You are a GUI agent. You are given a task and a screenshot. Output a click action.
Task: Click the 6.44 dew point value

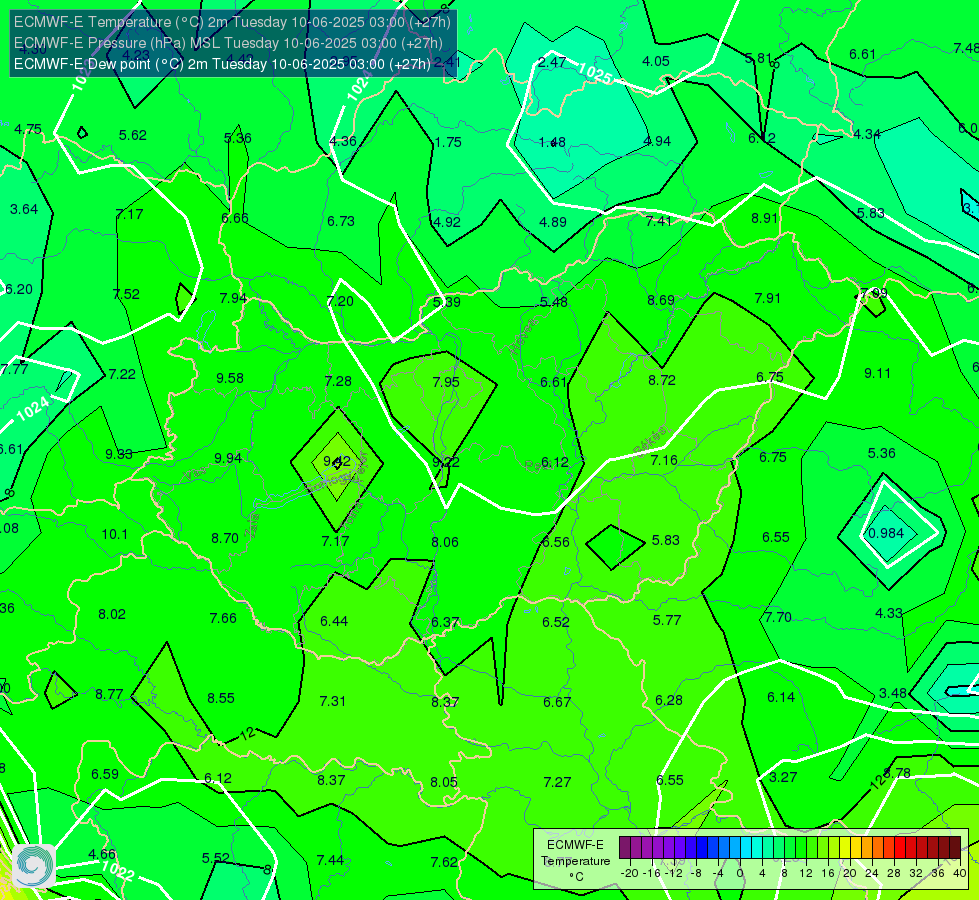point(334,621)
